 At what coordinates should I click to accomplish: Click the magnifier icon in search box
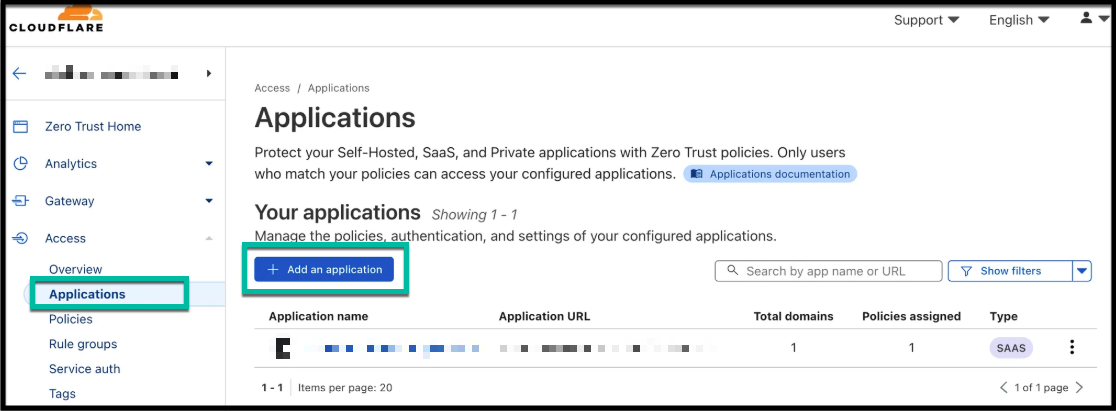point(732,271)
